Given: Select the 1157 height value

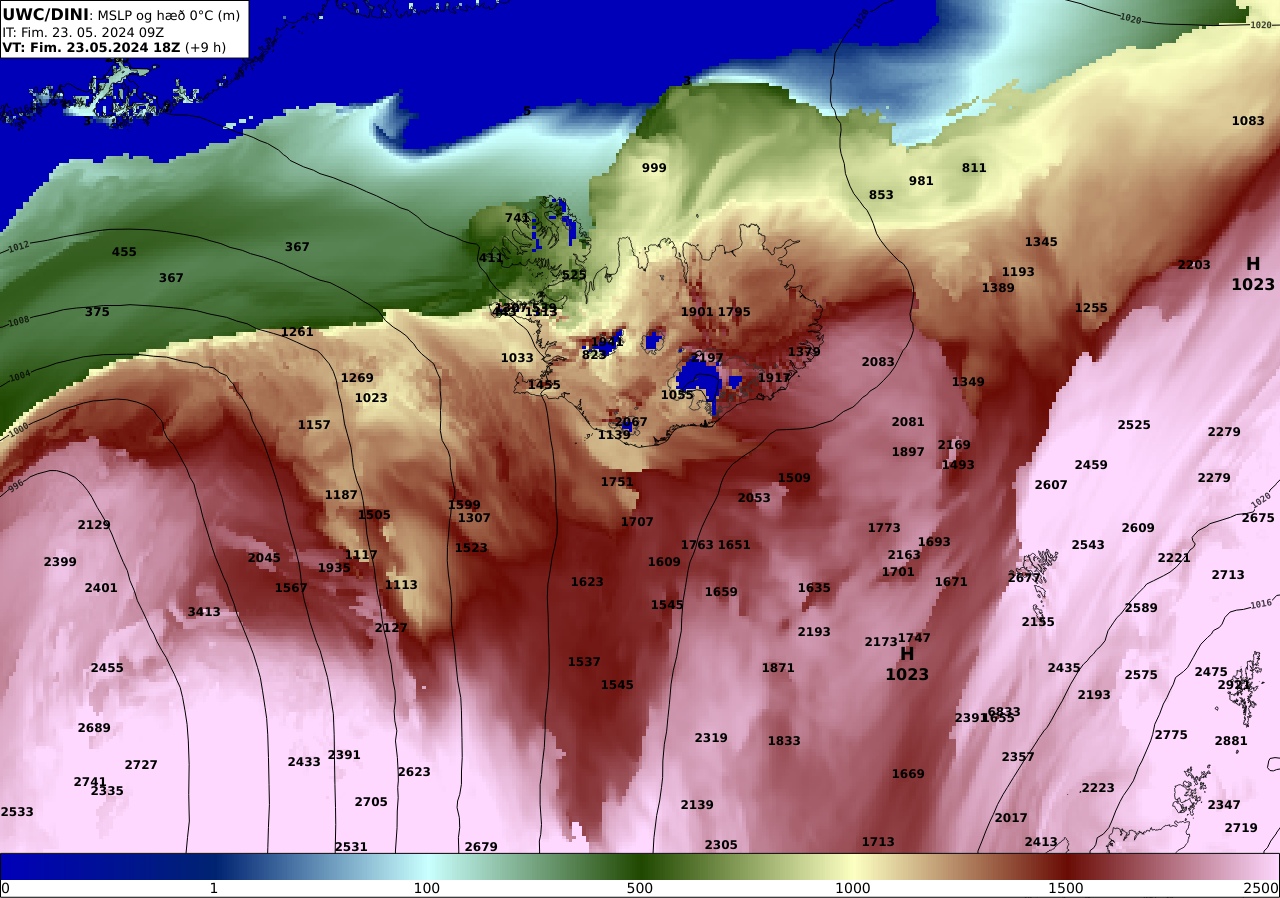Looking at the screenshot, I should point(314,425).
